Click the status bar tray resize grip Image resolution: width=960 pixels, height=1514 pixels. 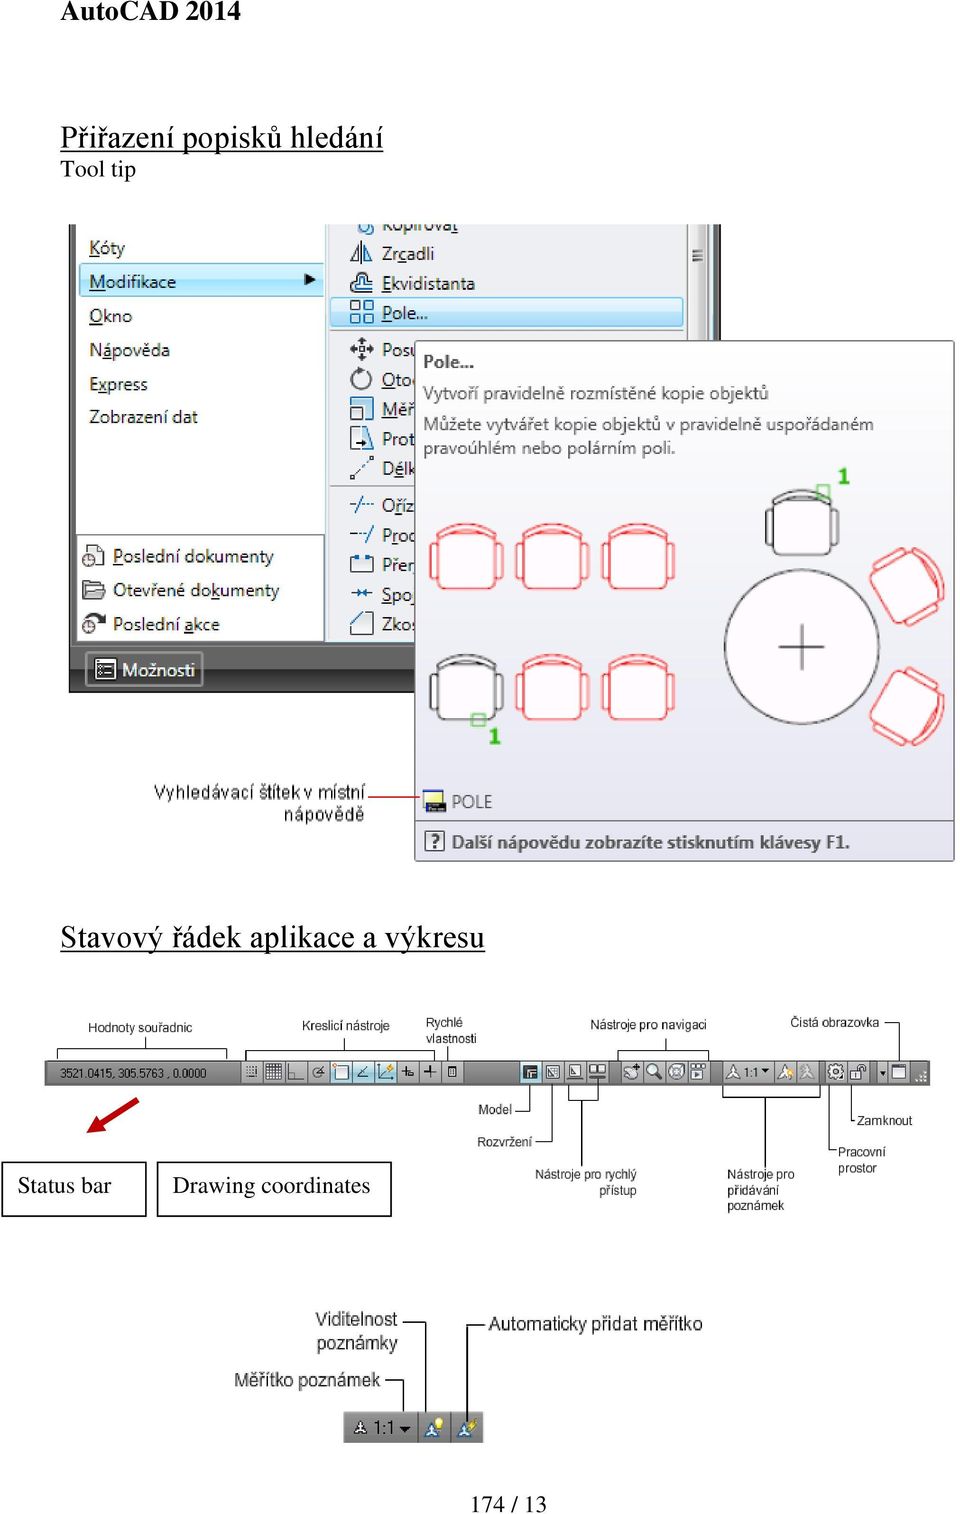coord(922,1075)
